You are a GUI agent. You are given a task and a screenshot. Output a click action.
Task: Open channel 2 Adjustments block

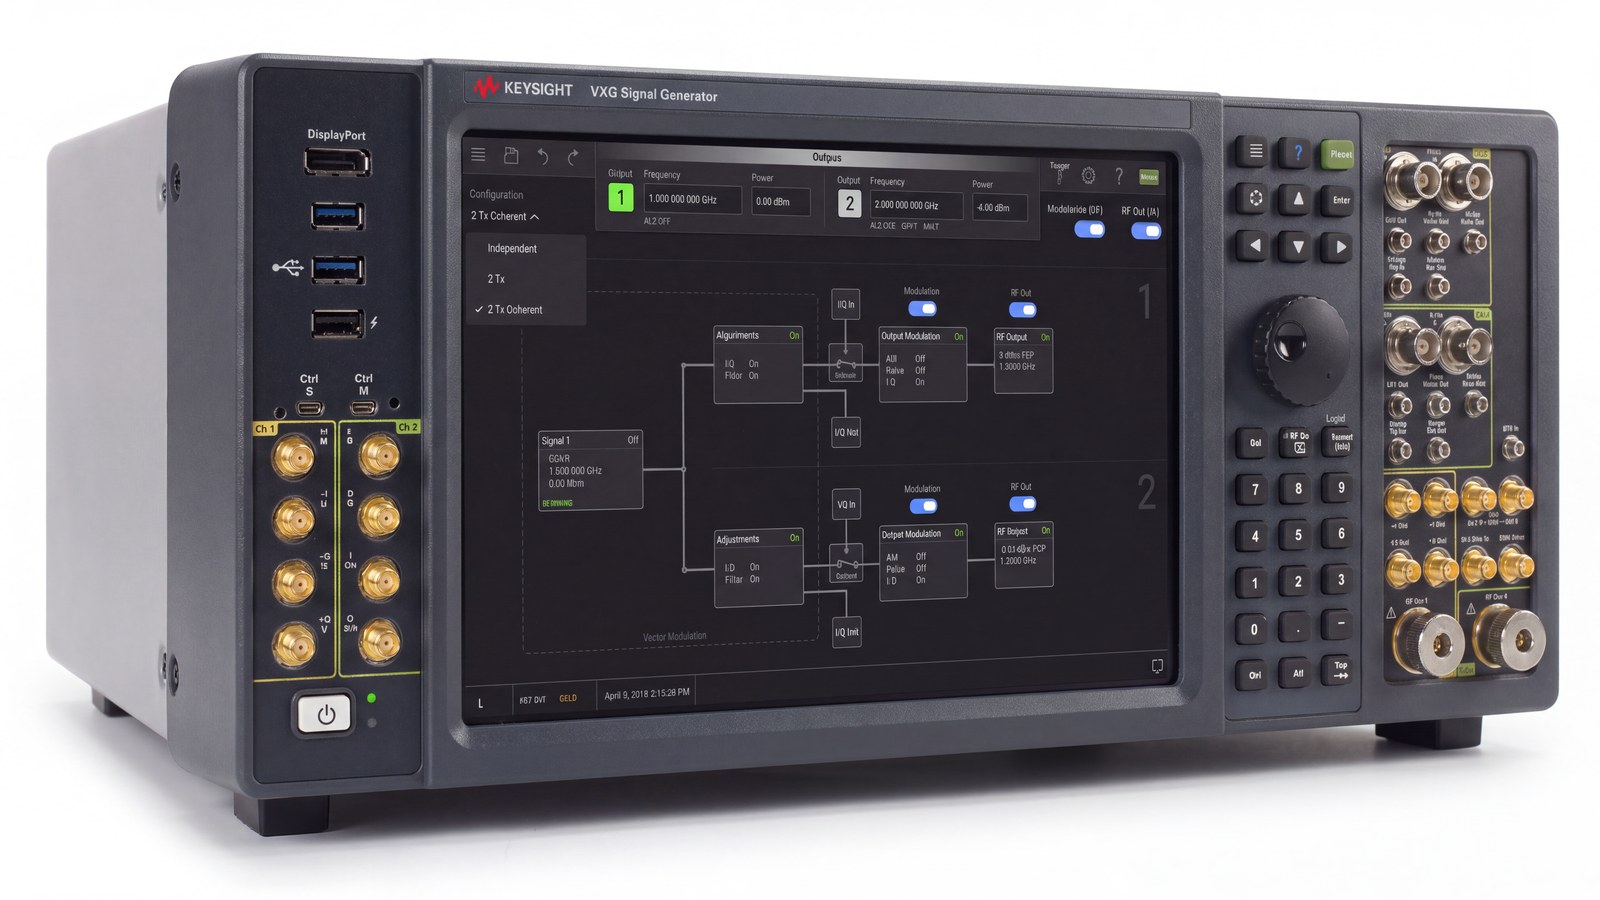coord(758,568)
